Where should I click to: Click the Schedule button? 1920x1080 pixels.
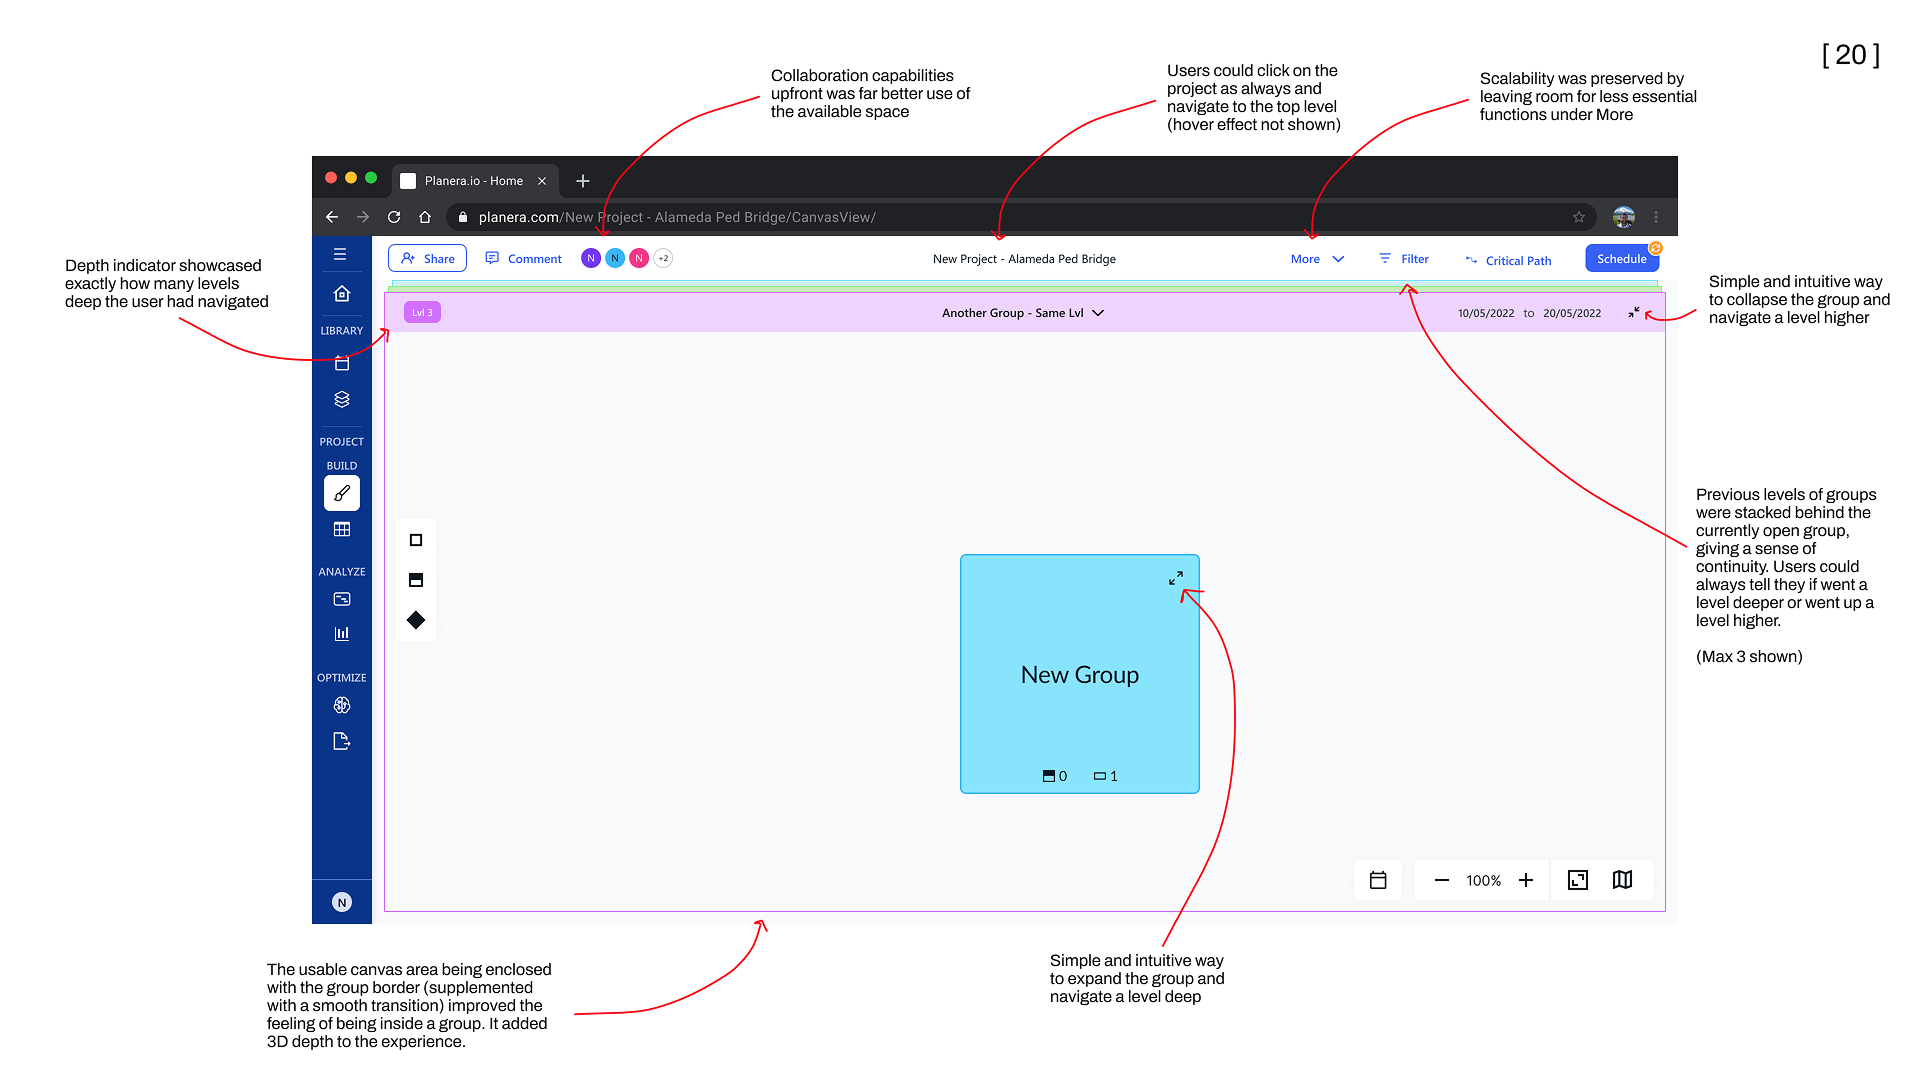point(1622,258)
